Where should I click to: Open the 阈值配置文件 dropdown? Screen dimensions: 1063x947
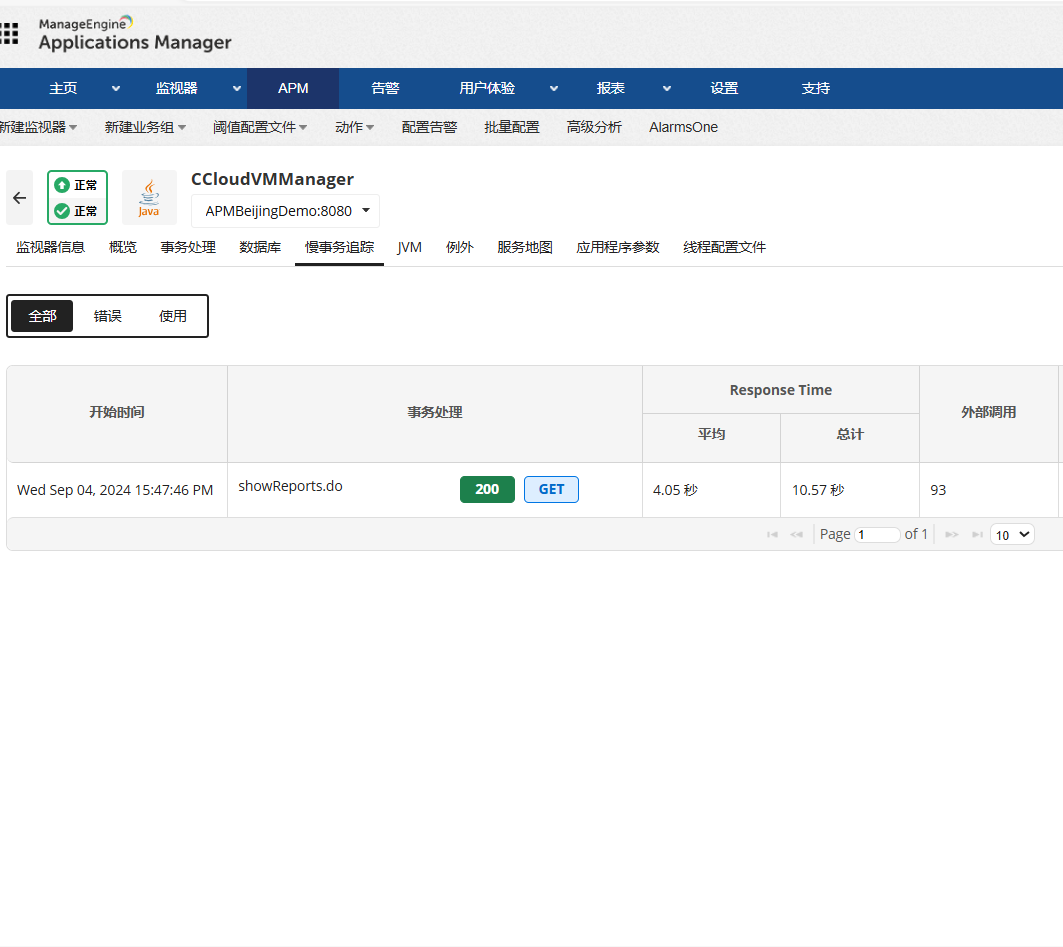(x=260, y=127)
